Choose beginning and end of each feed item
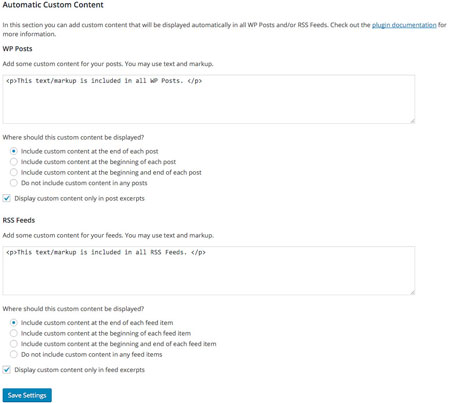 [13, 344]
